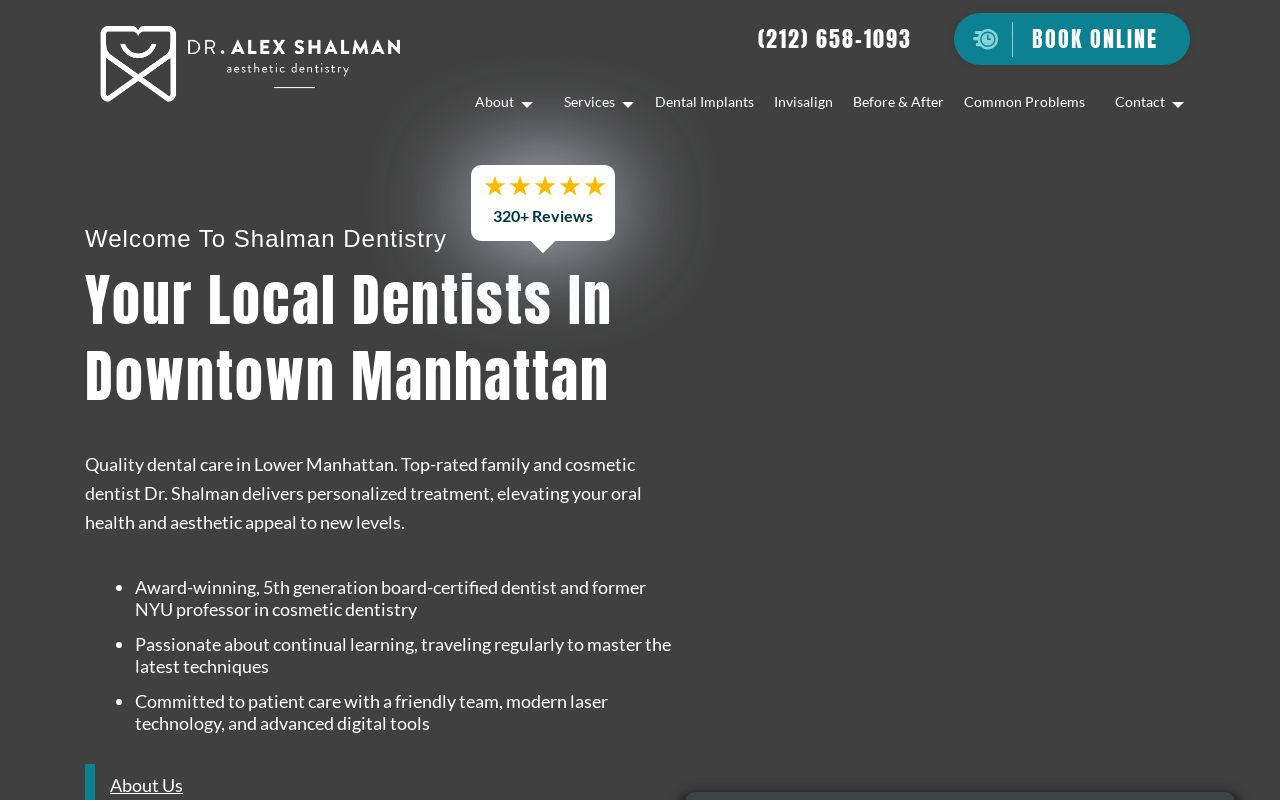This screenshot has height=800, width=1280.
Task: Click the five-star rating icons
Action: [x=544, y=186]
